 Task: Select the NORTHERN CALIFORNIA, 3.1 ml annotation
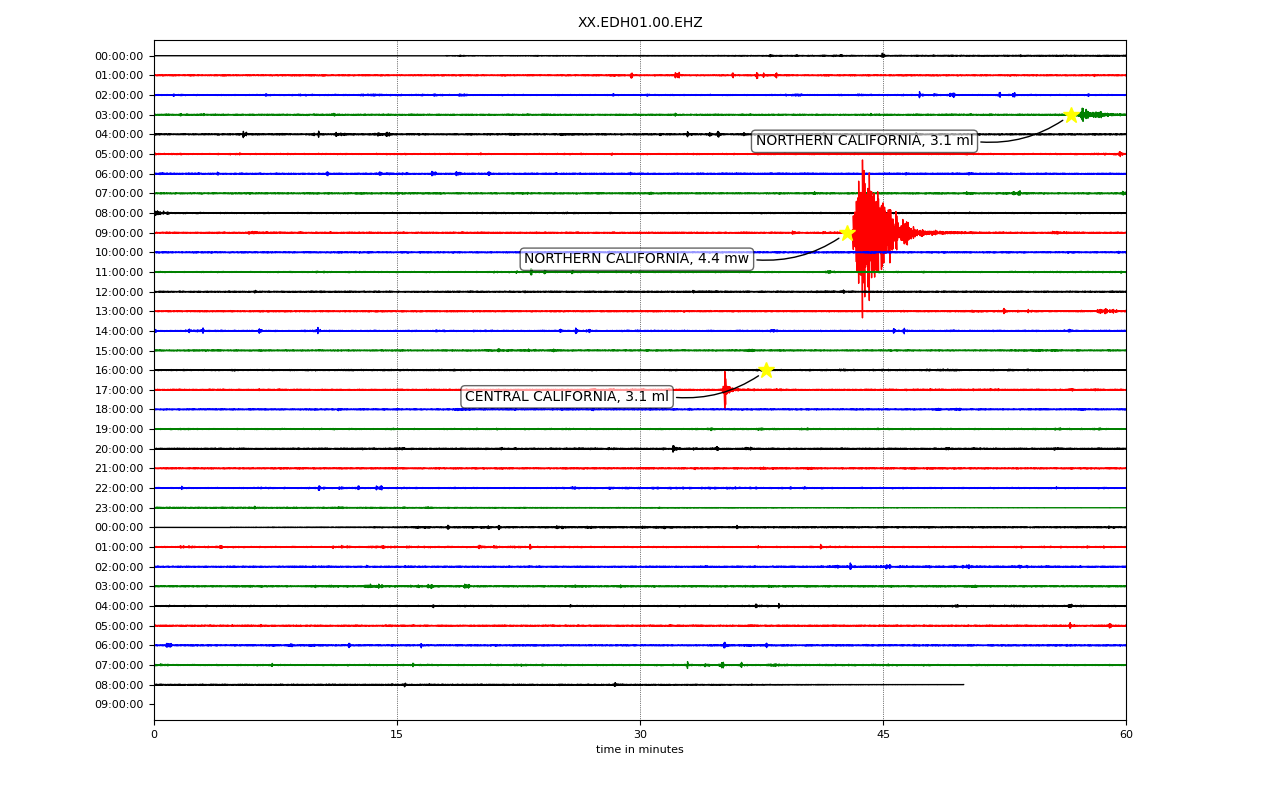(864, 141)
